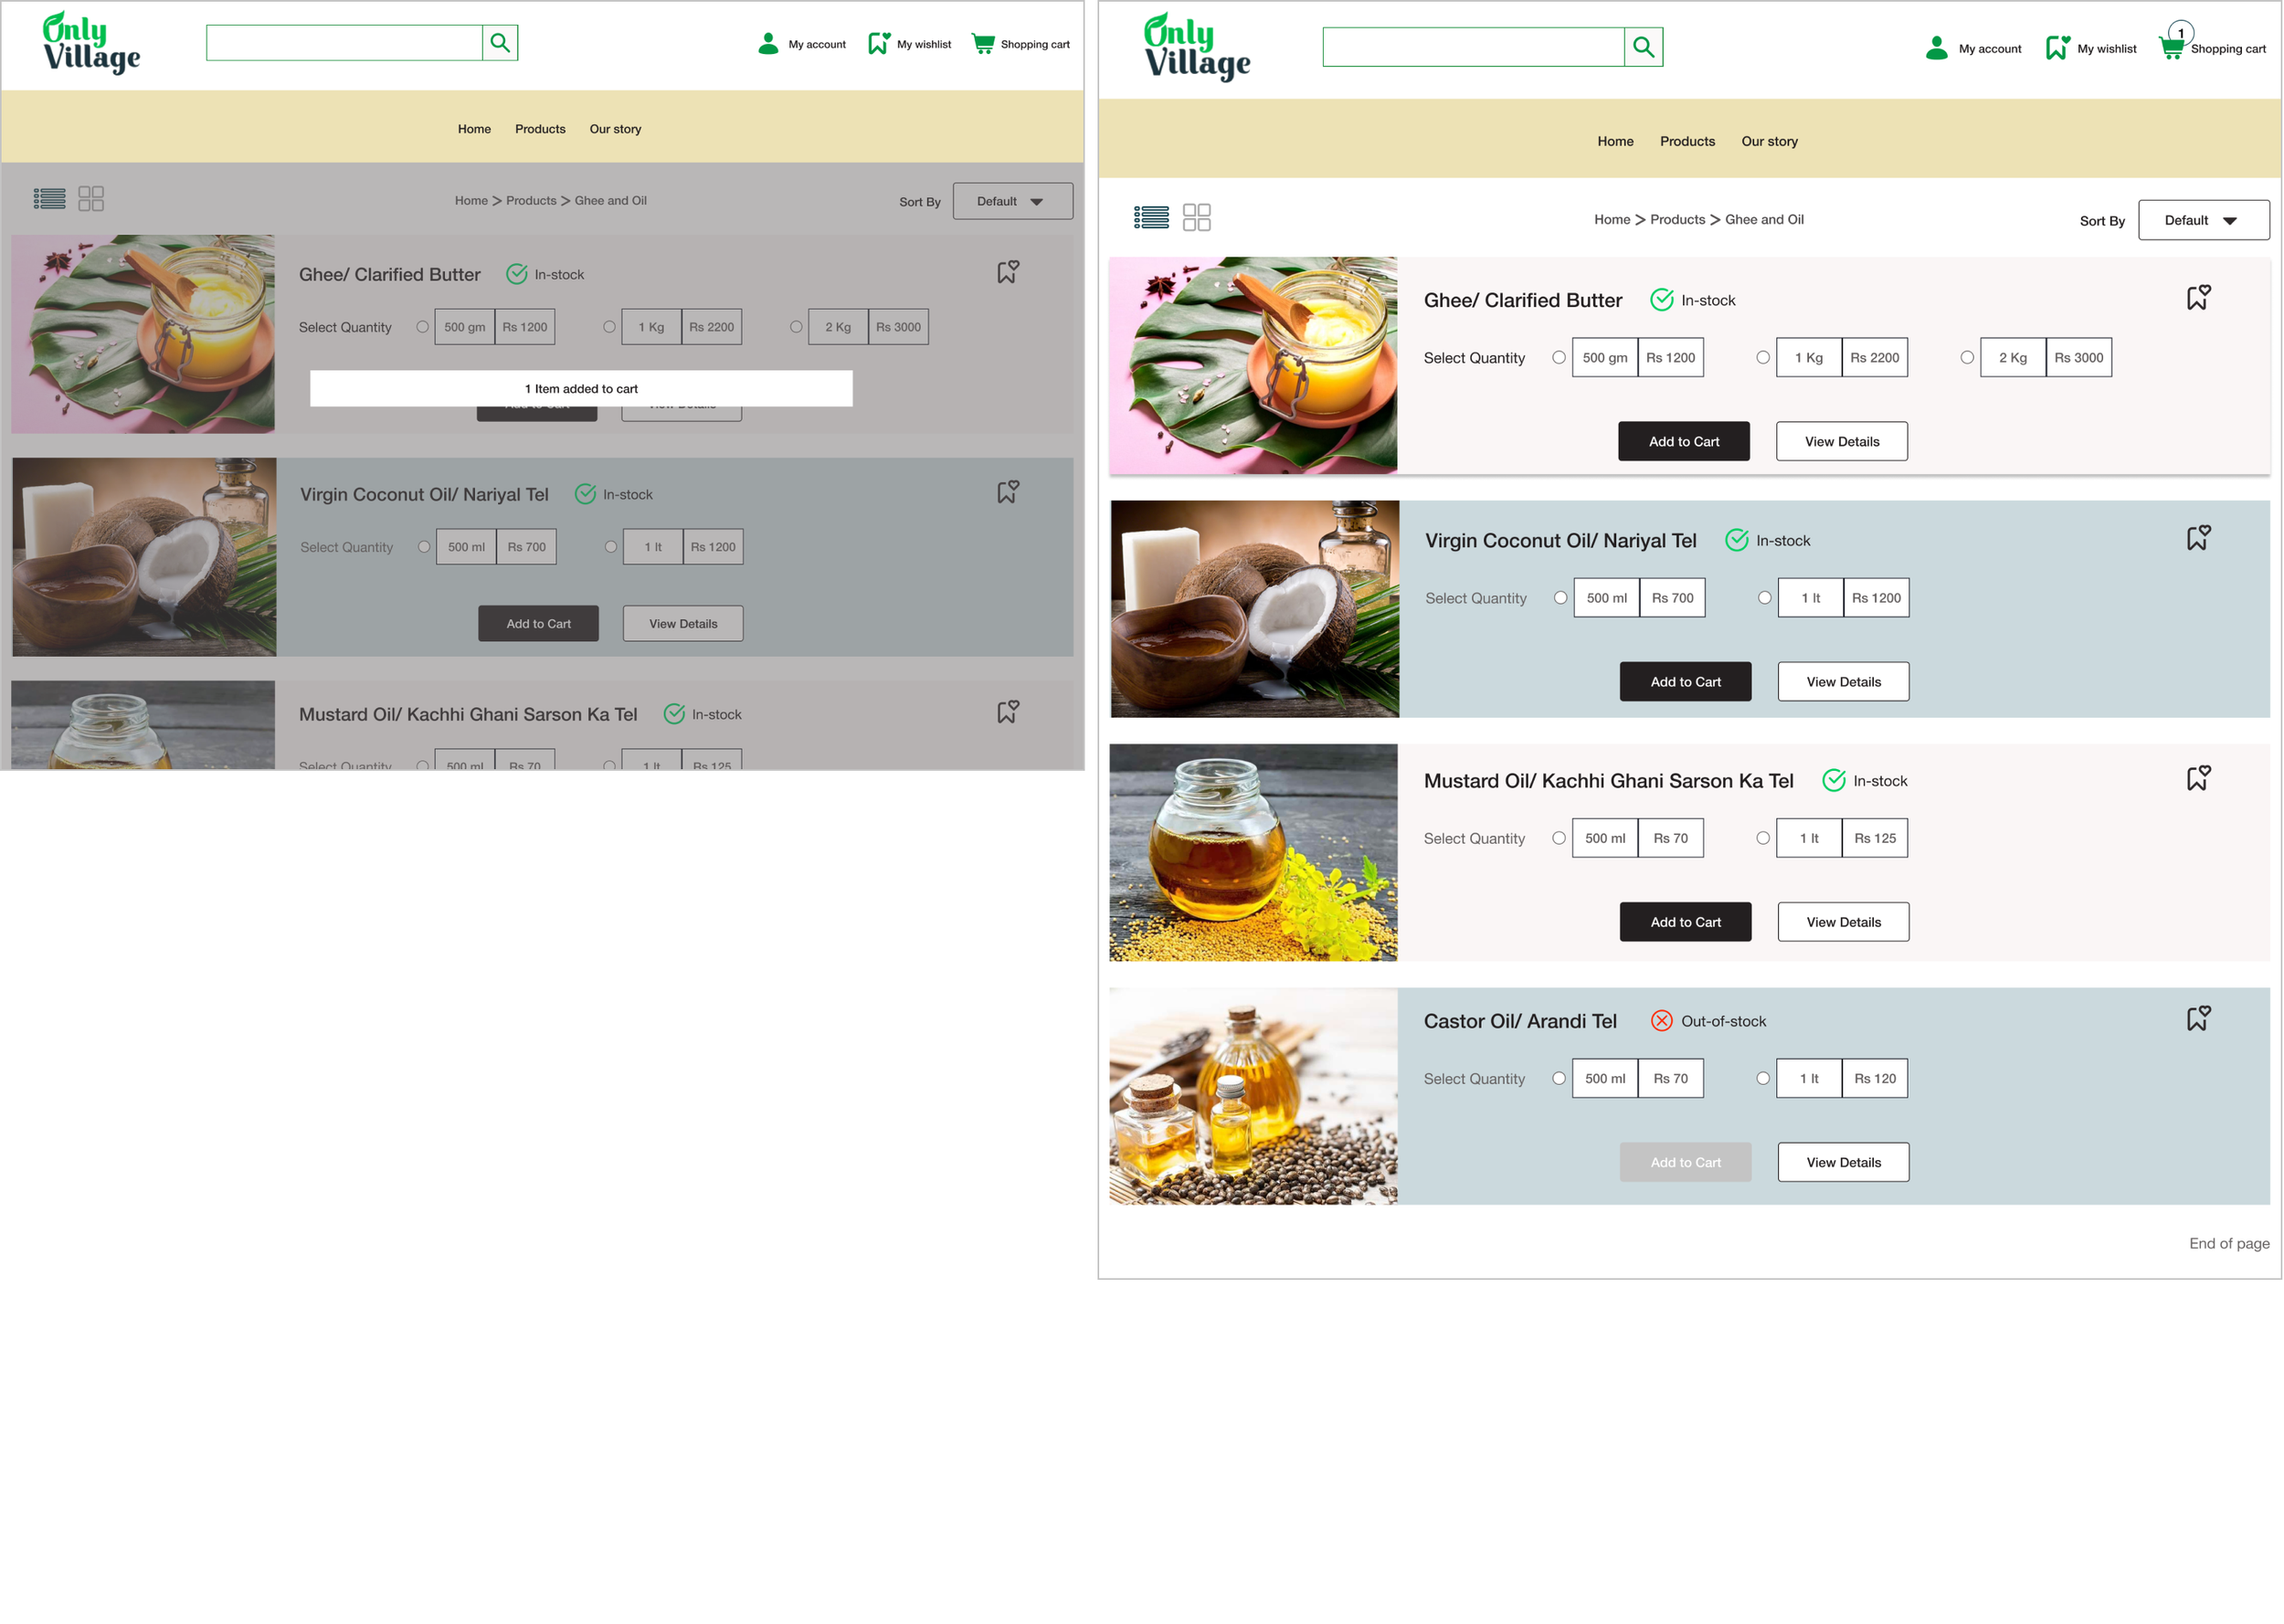The width and height of the screenshot is (2284, 1624).
Task: Open Products menu in right navigation bar
Action: (1687, 141)
